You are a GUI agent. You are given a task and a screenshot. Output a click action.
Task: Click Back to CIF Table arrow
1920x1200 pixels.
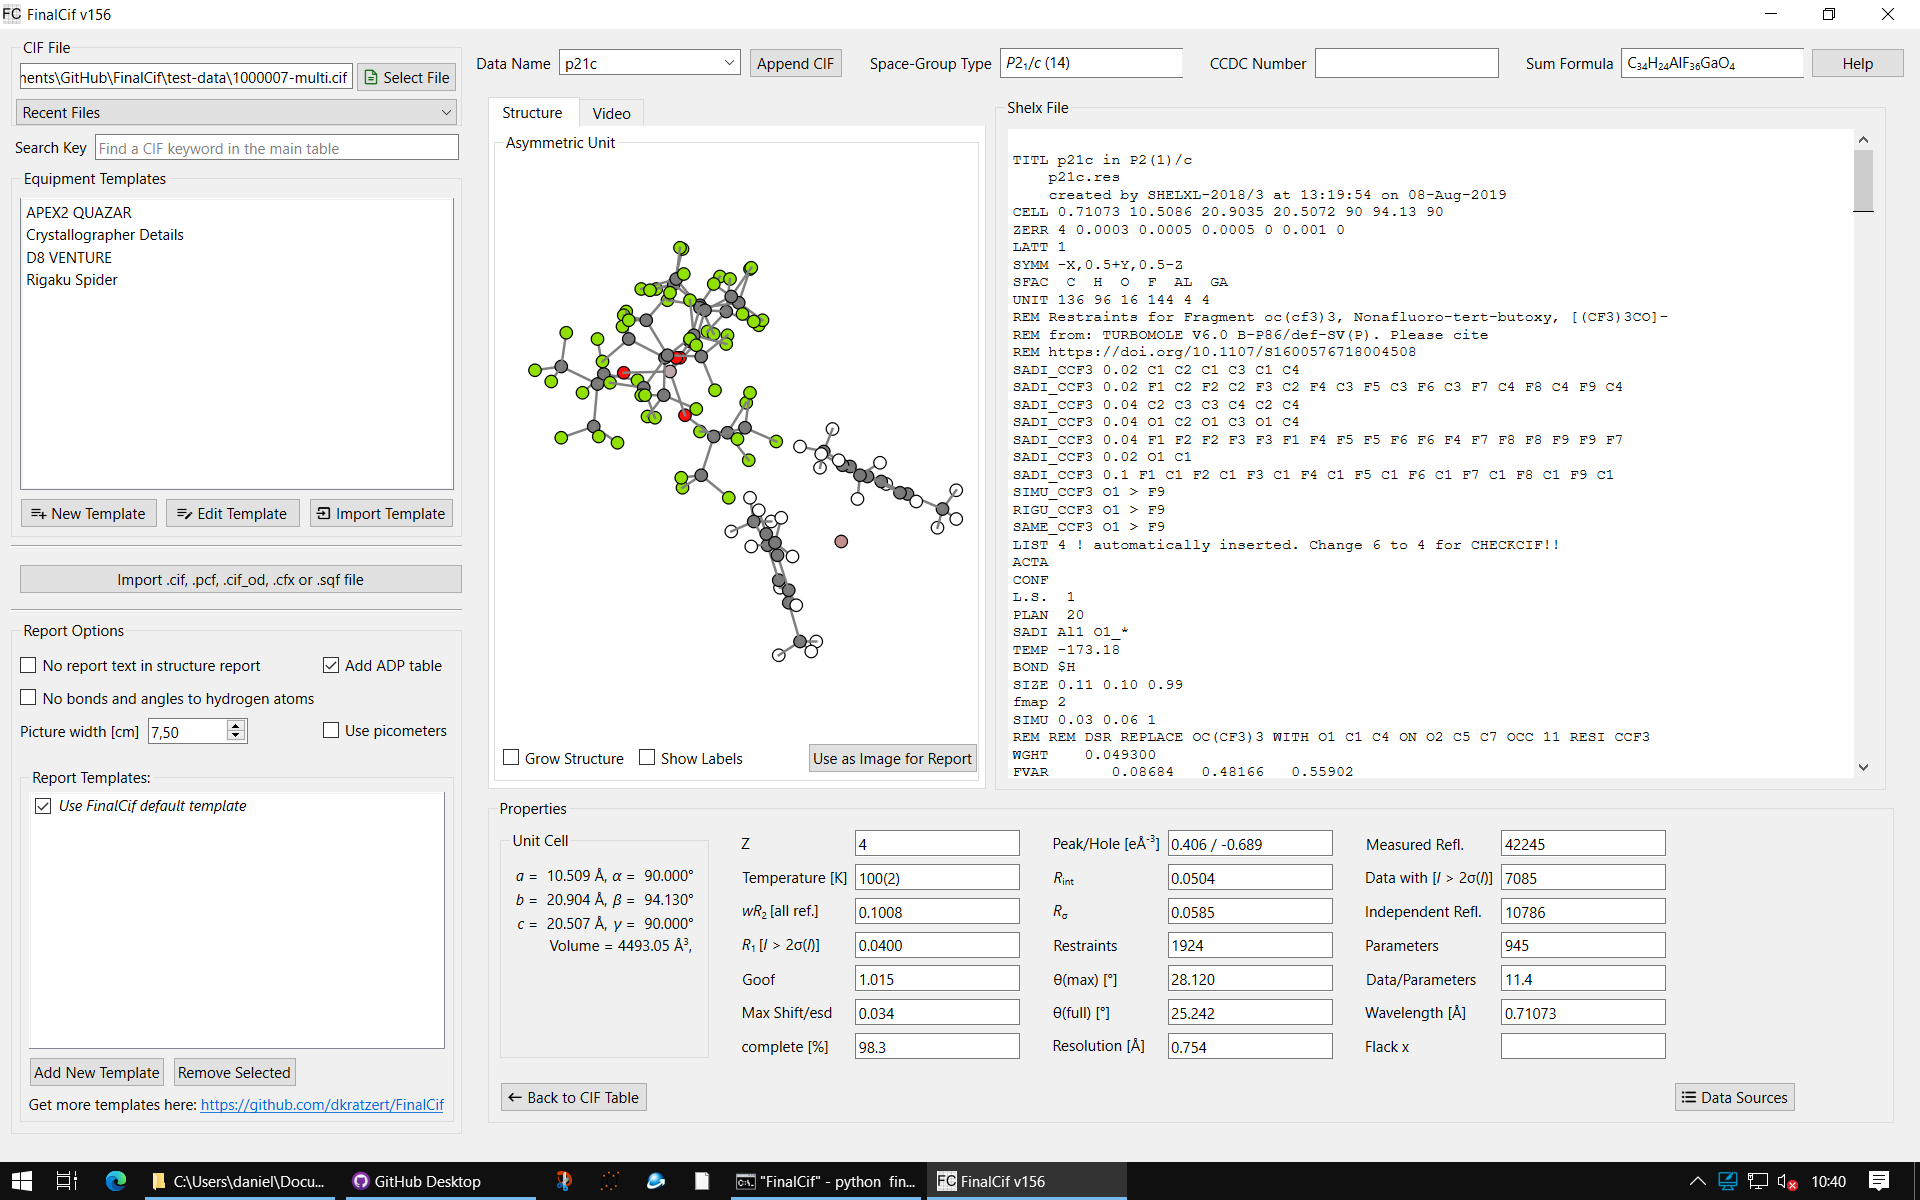coord(515,1098)
